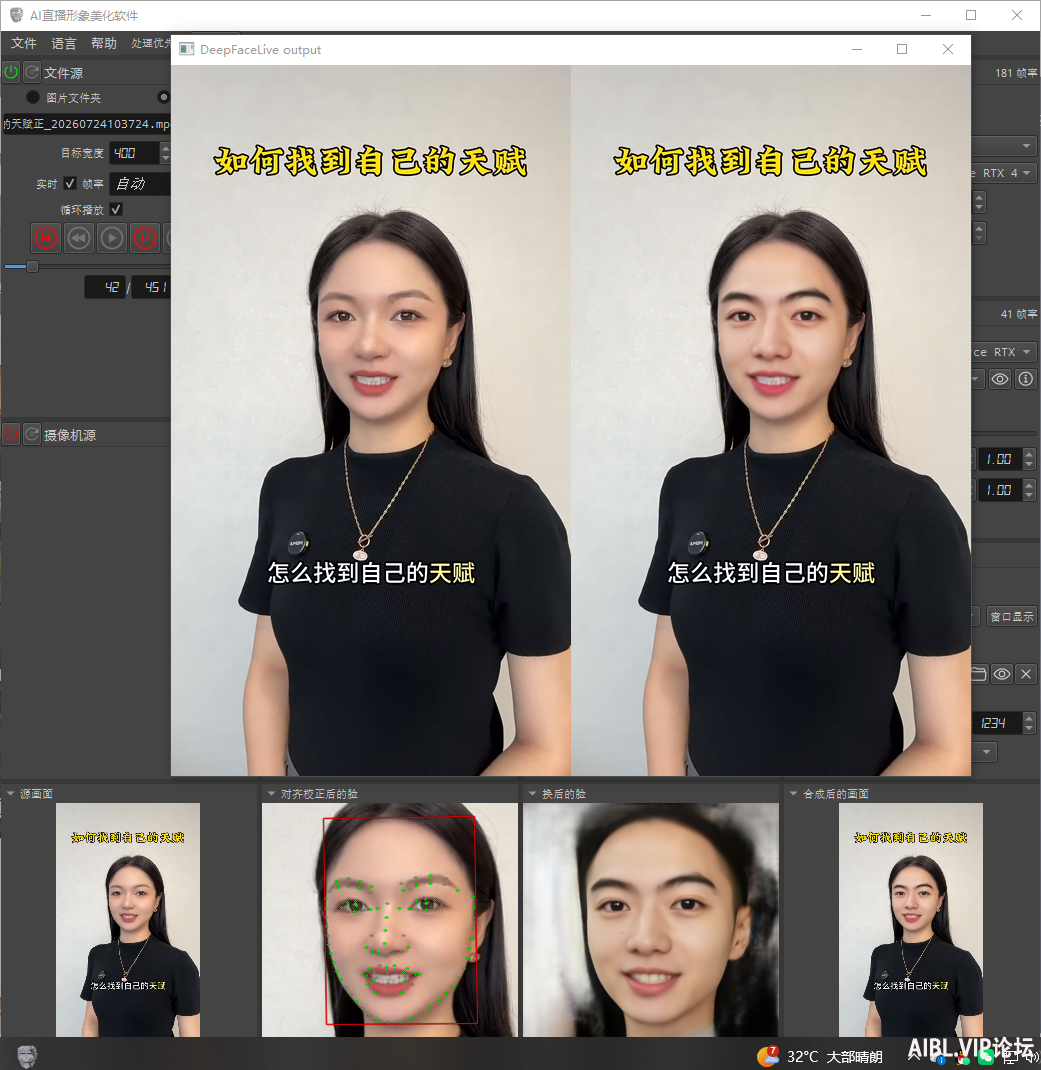Increase the upper 1.00 value with the up arrow
Viewport: 1041px width, 1070px height.
point(1029,454)
